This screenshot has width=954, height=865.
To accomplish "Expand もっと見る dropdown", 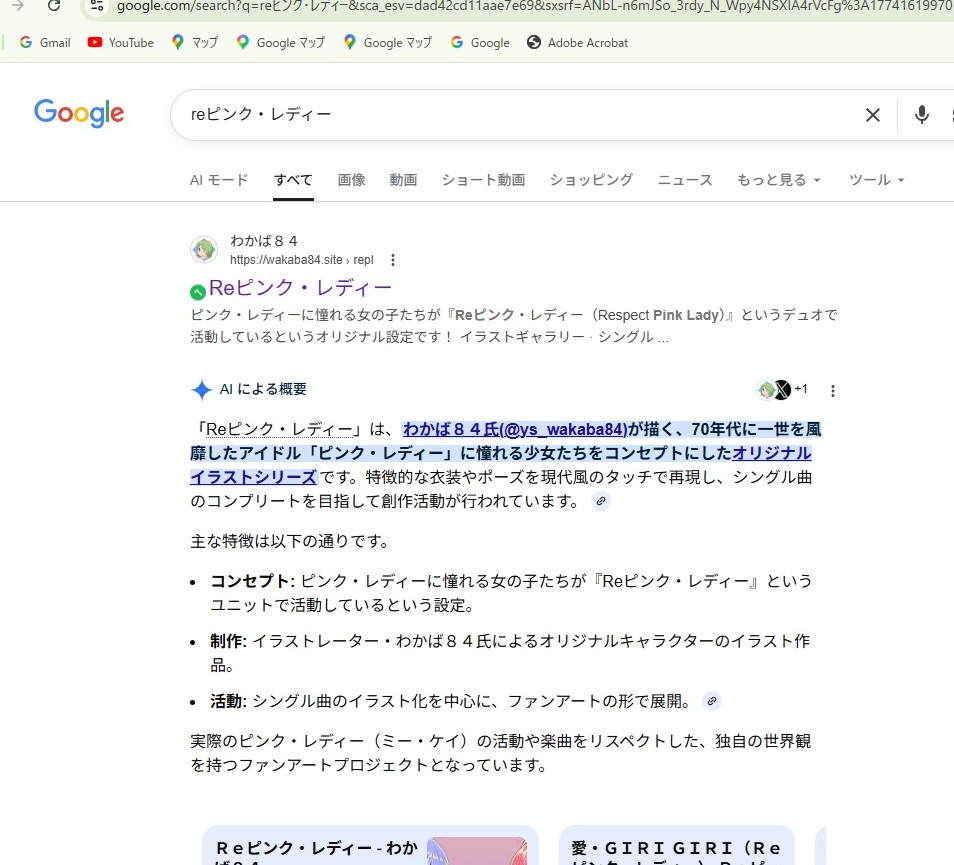I will [779, 180].
